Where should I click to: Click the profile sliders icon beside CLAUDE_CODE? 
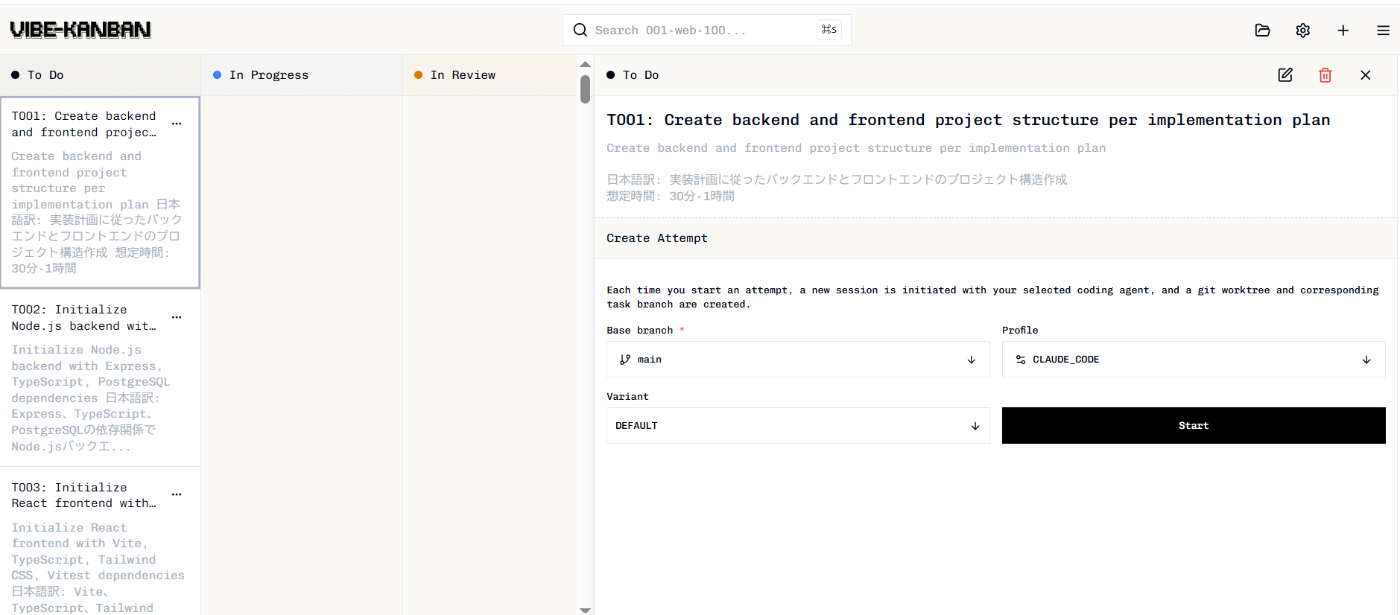pyautogui.click(x=1020, y=359)
